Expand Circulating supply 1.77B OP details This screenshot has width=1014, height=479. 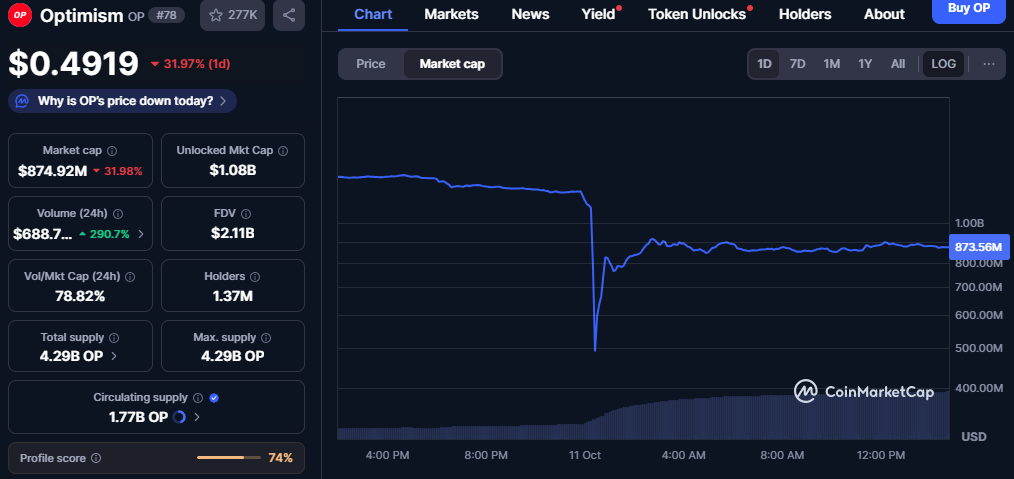click(x=196, y=417)
